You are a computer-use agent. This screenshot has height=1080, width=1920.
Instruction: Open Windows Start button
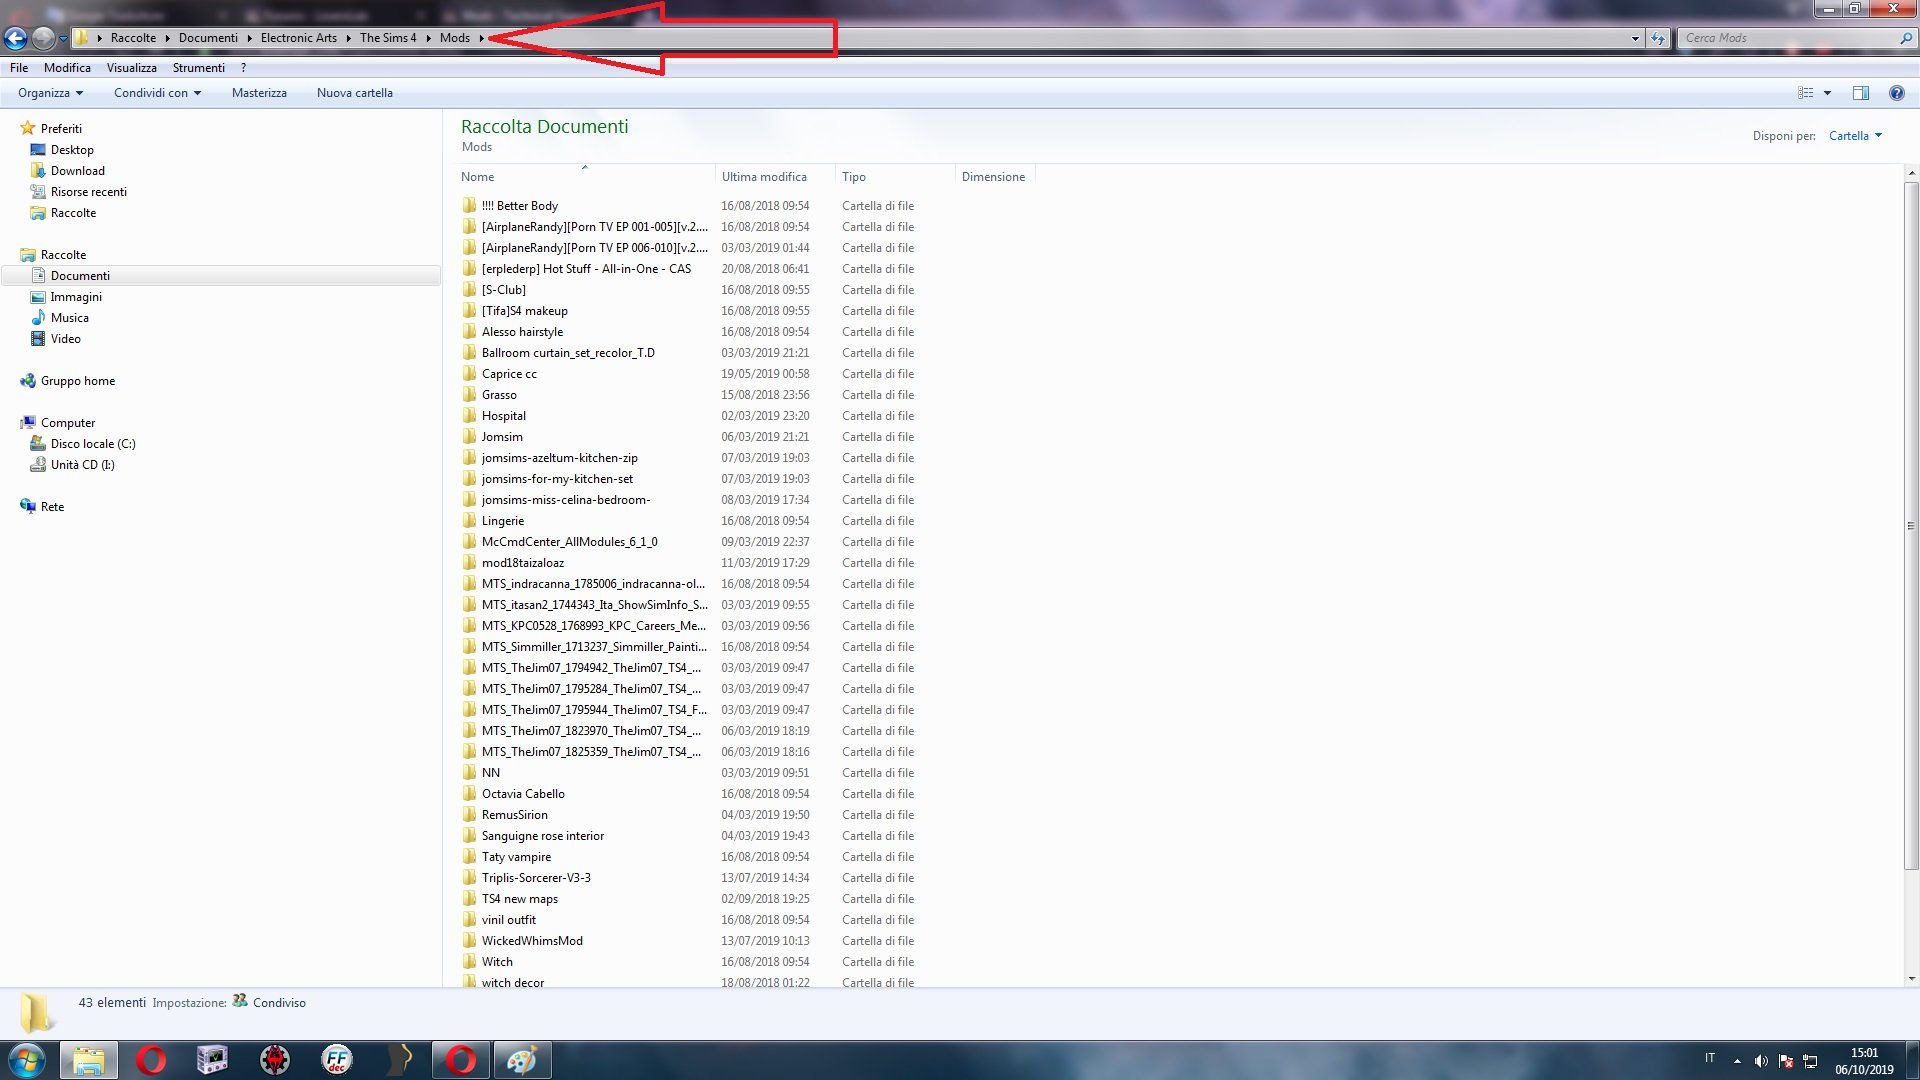point(27,1060)
